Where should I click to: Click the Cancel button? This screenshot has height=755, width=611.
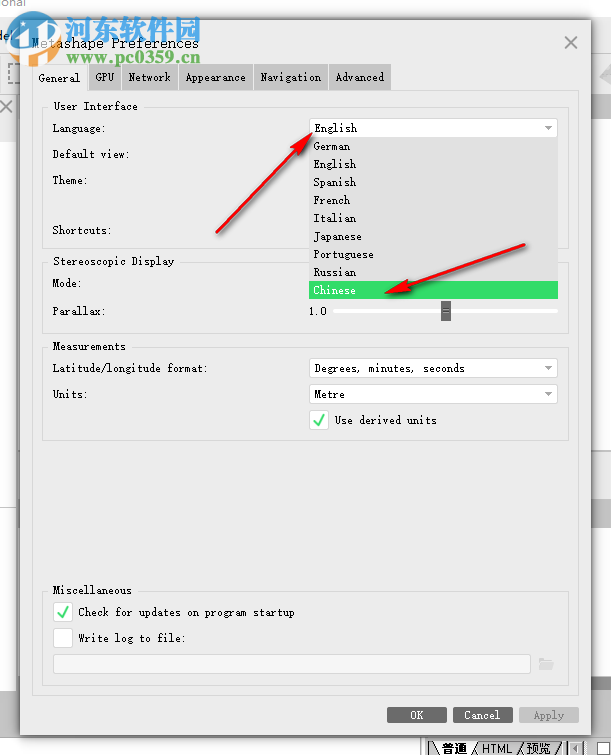(482, 715)
